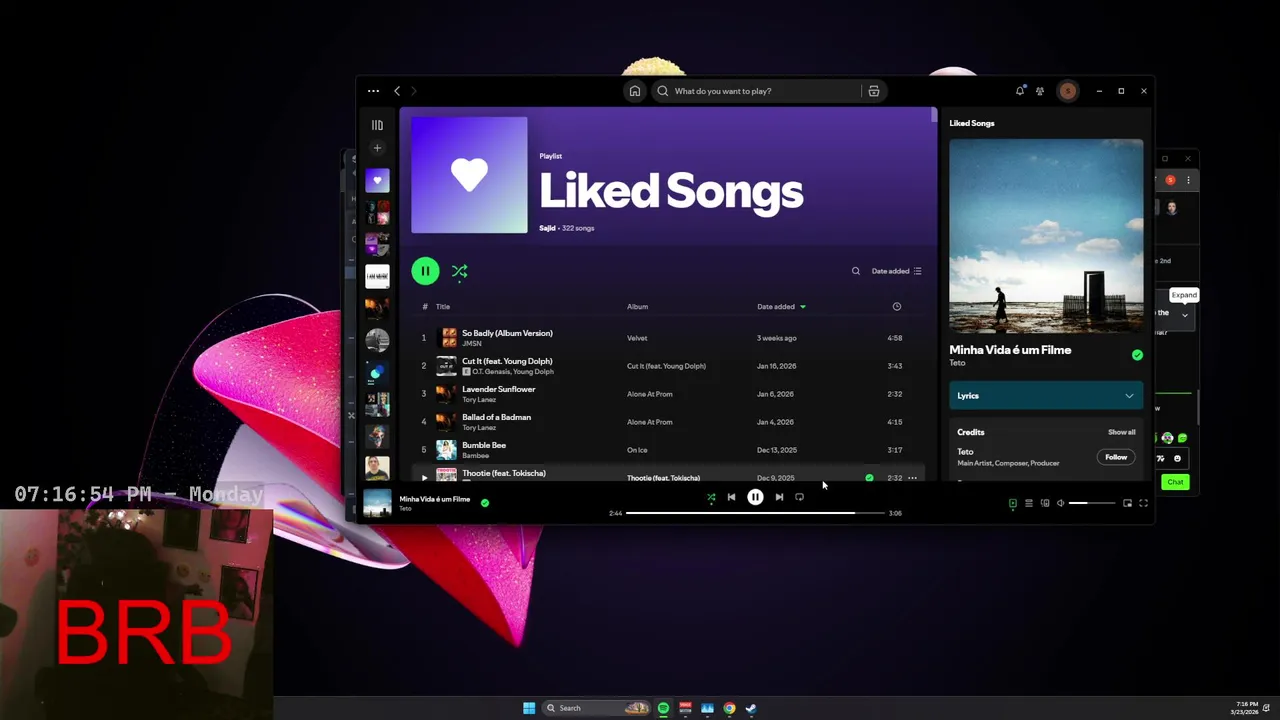Create a new playlist with plus icon
Image resolution: width=1280 pixels, height=720 pixels.
377,148
